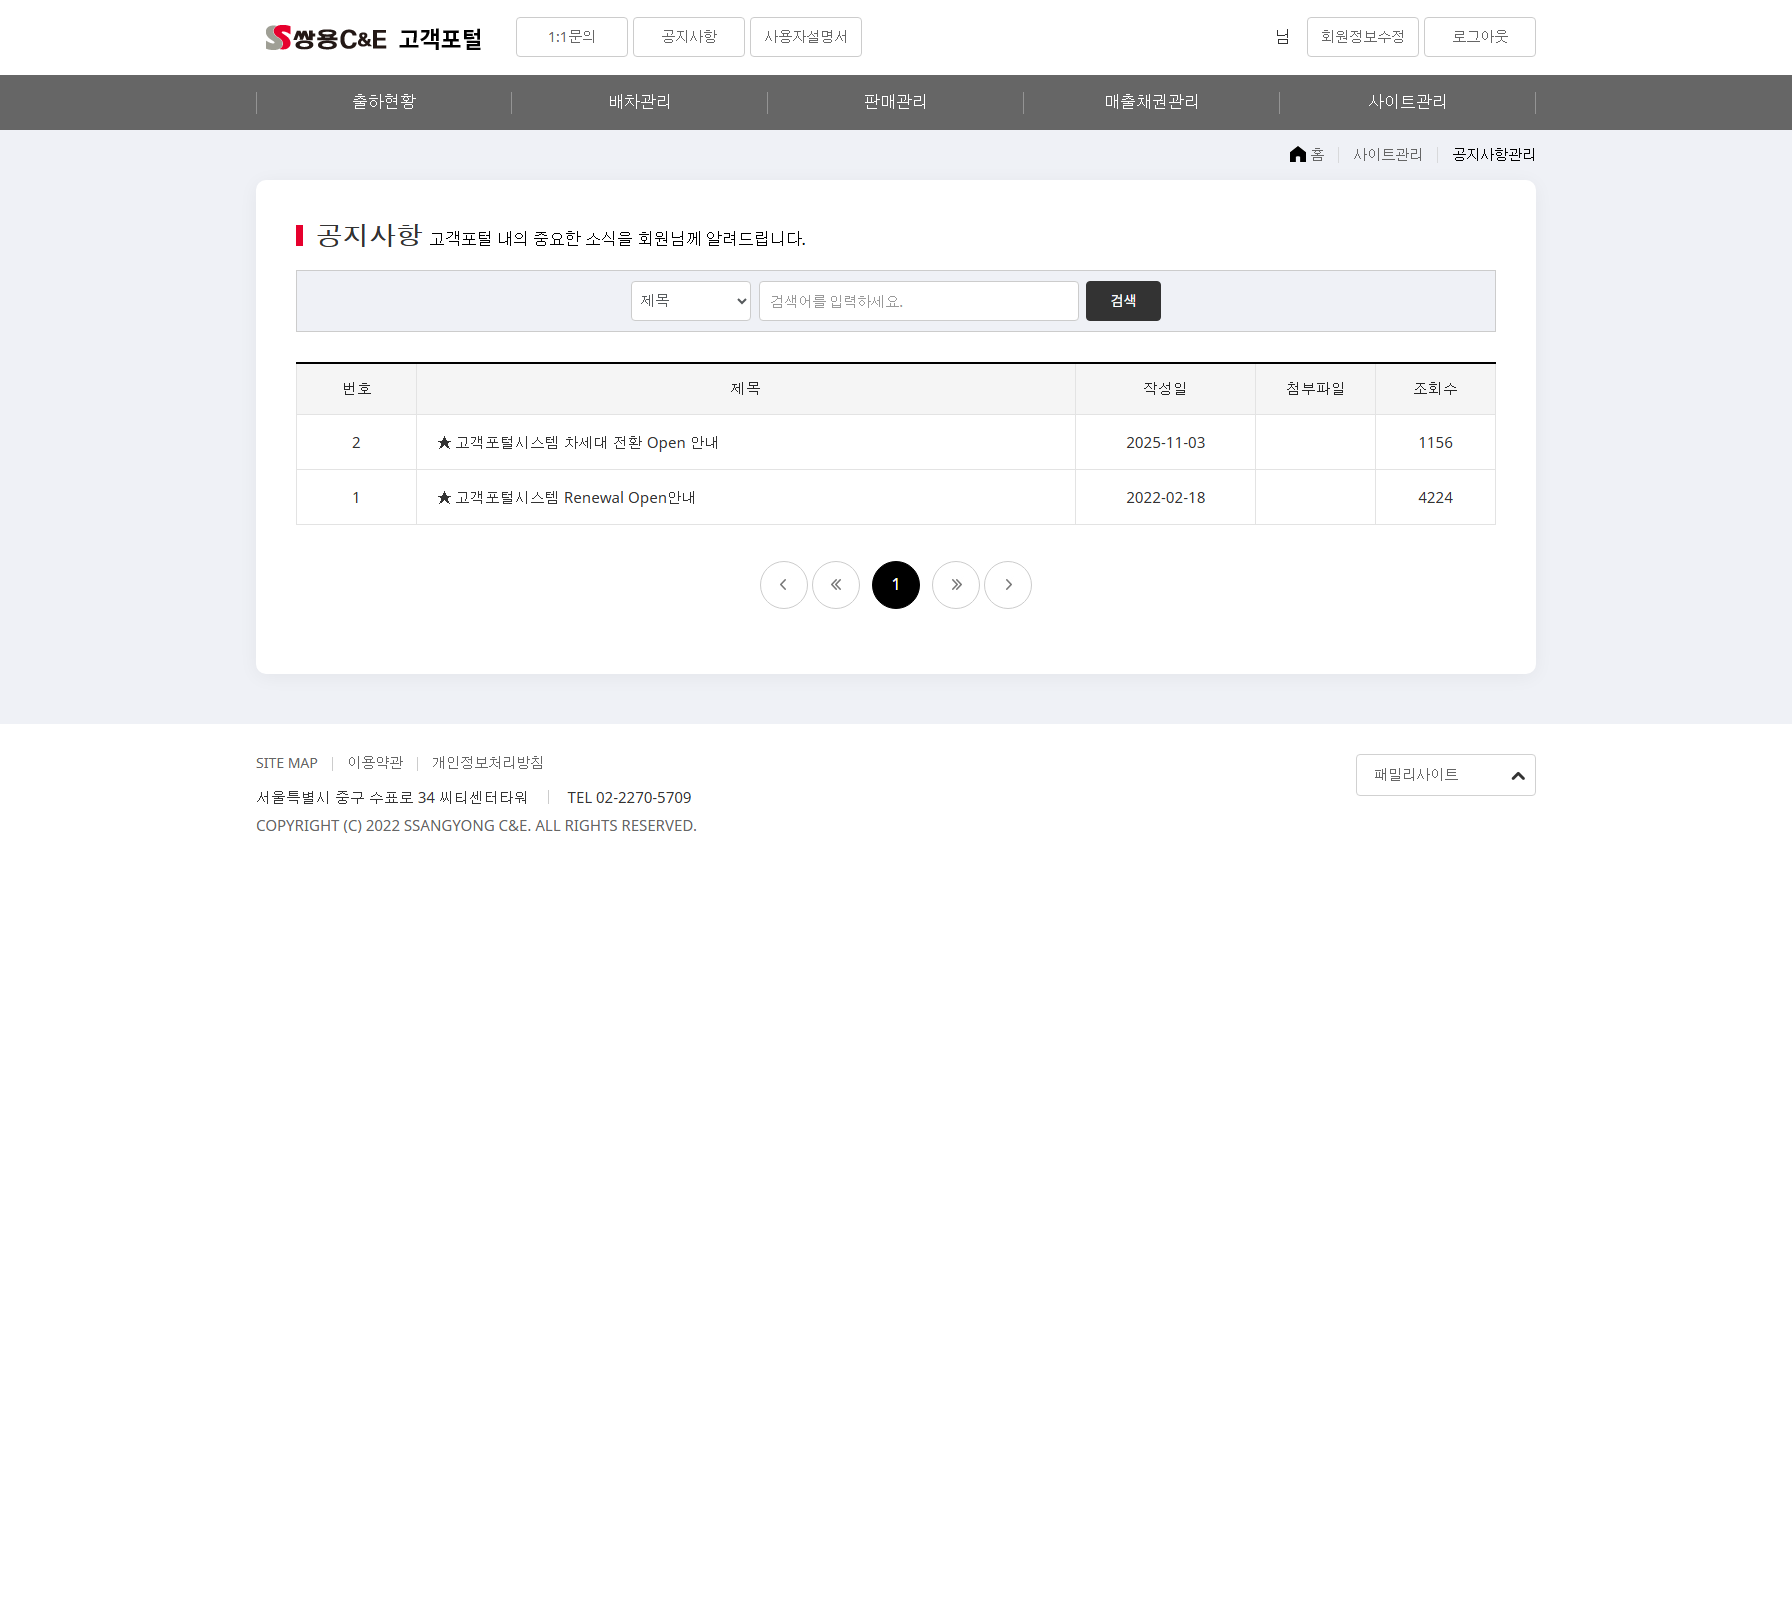
Task: Go to home via breadcrumb house icon
Action: pyautogui.click(x=1298, y=154)
